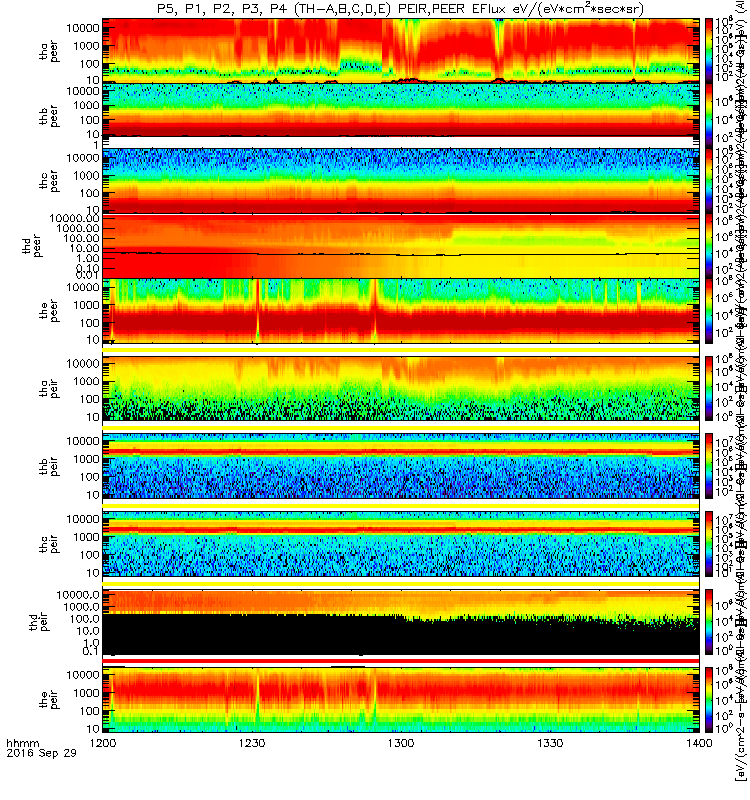Click the color bar beside thb peer panel
750x800 pixels.
pos(709,116)
